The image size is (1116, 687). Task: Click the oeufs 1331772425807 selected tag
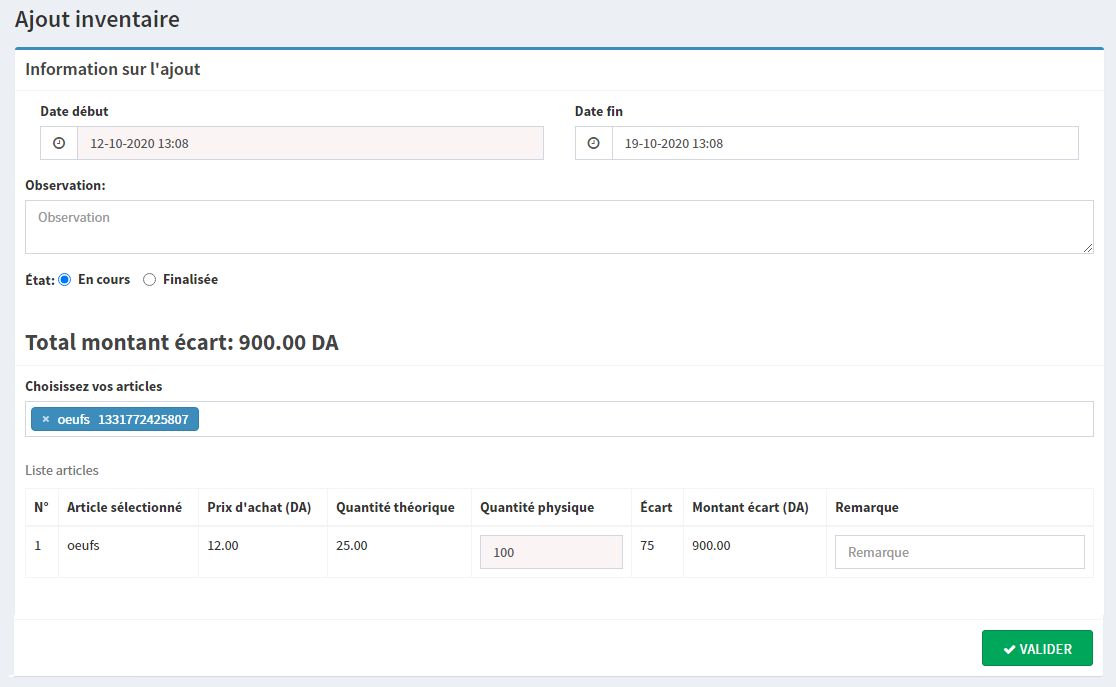click(x=124, y=419)
